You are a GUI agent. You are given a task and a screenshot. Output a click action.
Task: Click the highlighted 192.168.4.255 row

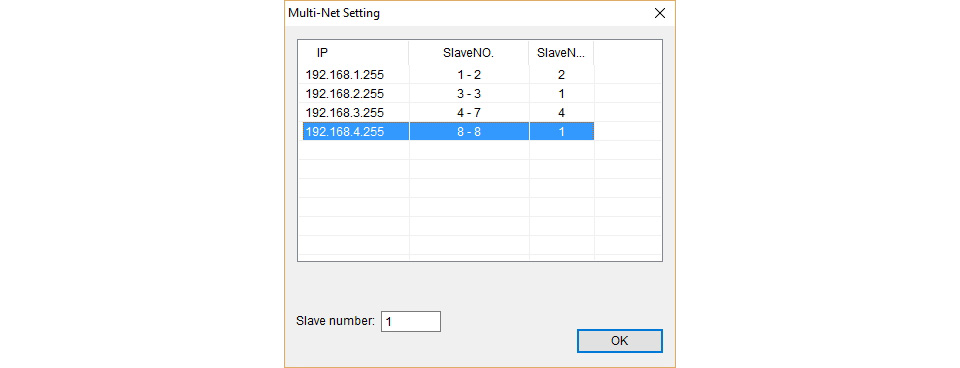(x=448, y=131)
